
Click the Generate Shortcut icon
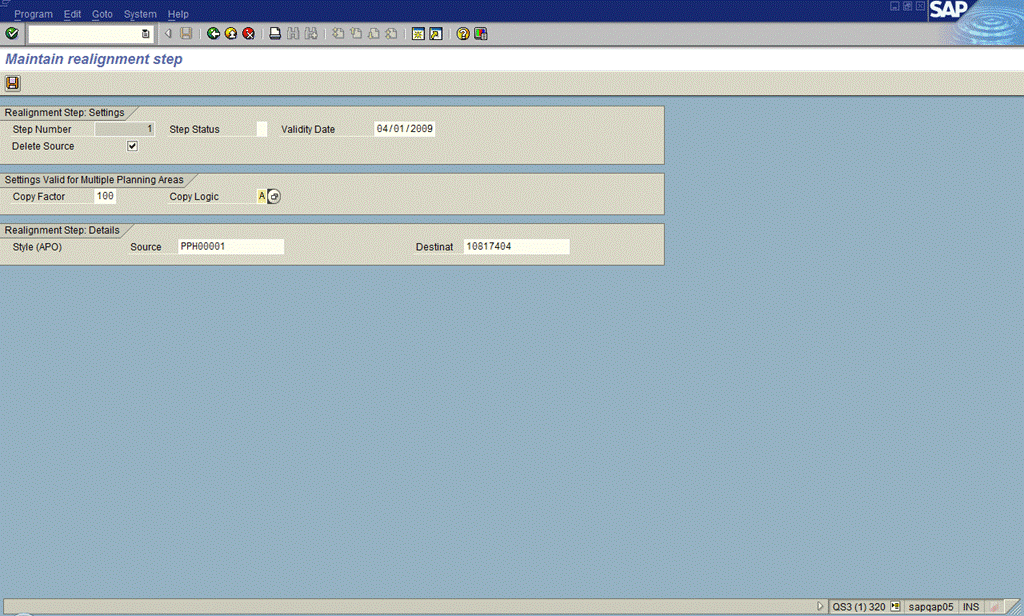click(436, 33)
